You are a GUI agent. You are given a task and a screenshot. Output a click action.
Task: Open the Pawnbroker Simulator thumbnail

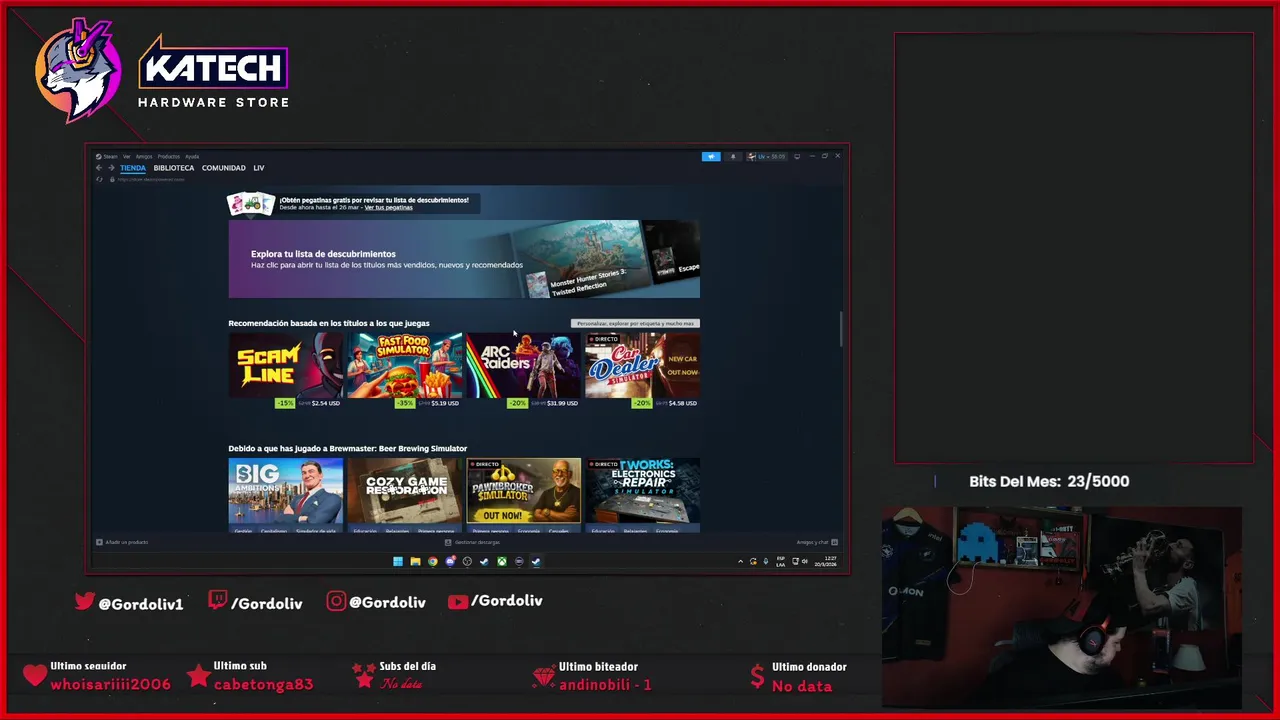click(x=523, y=490)
